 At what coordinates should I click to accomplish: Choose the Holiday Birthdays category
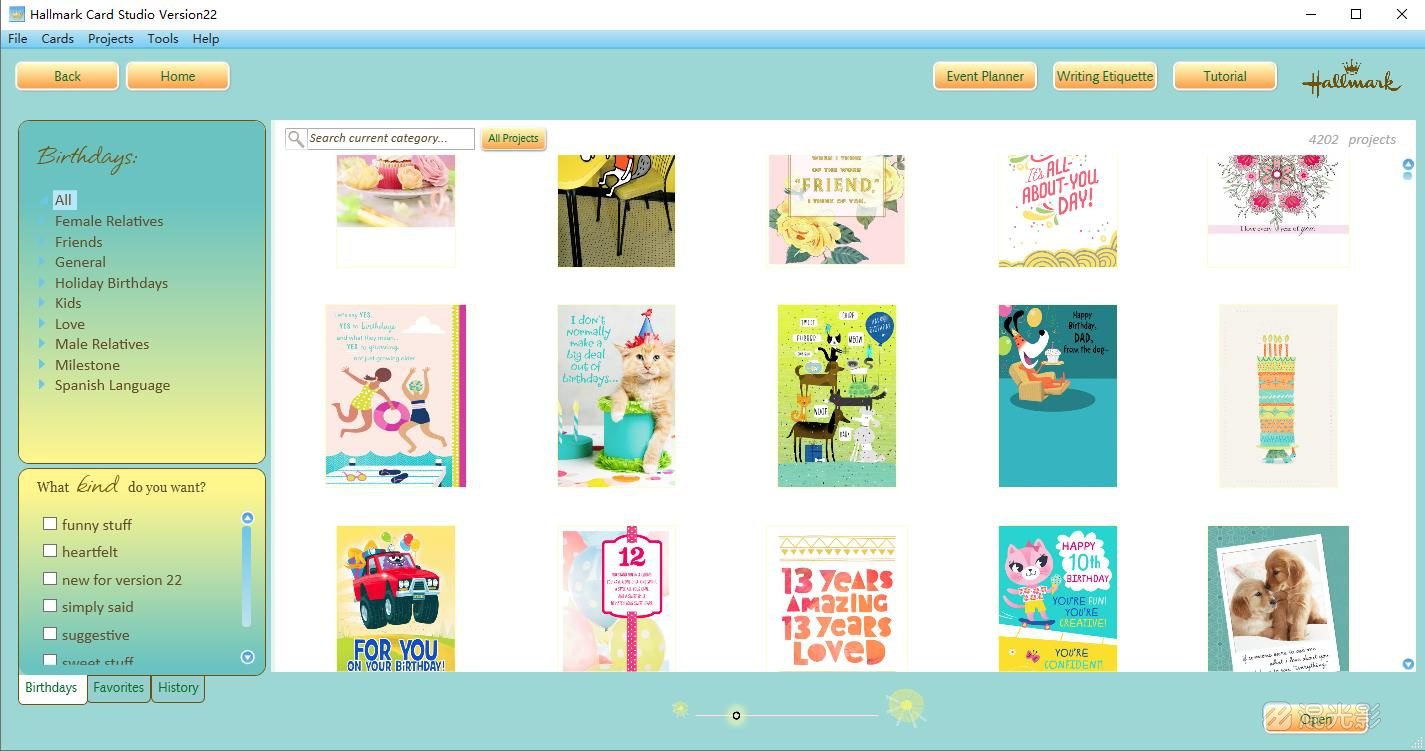(x=111, y=283)
